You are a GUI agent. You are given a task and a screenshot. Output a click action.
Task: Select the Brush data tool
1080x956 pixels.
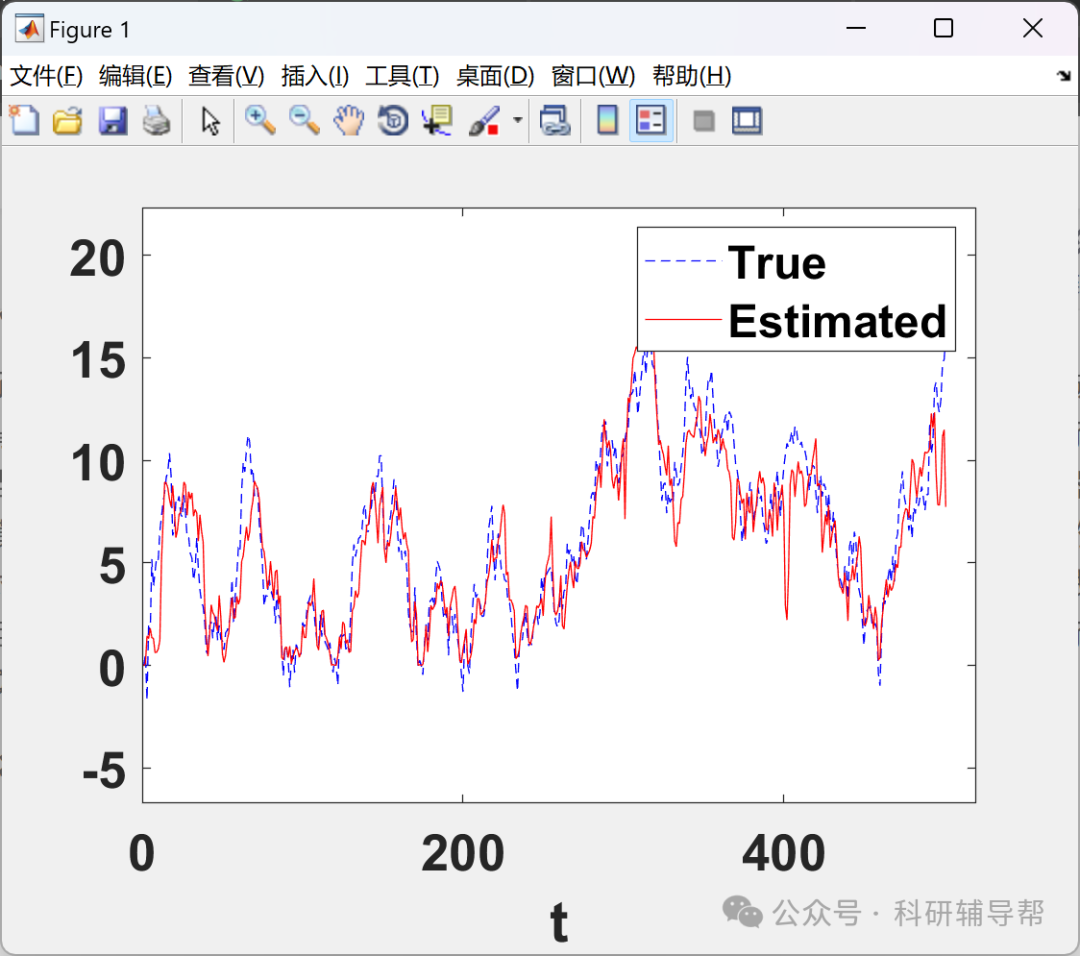click(x=484, y=121)
